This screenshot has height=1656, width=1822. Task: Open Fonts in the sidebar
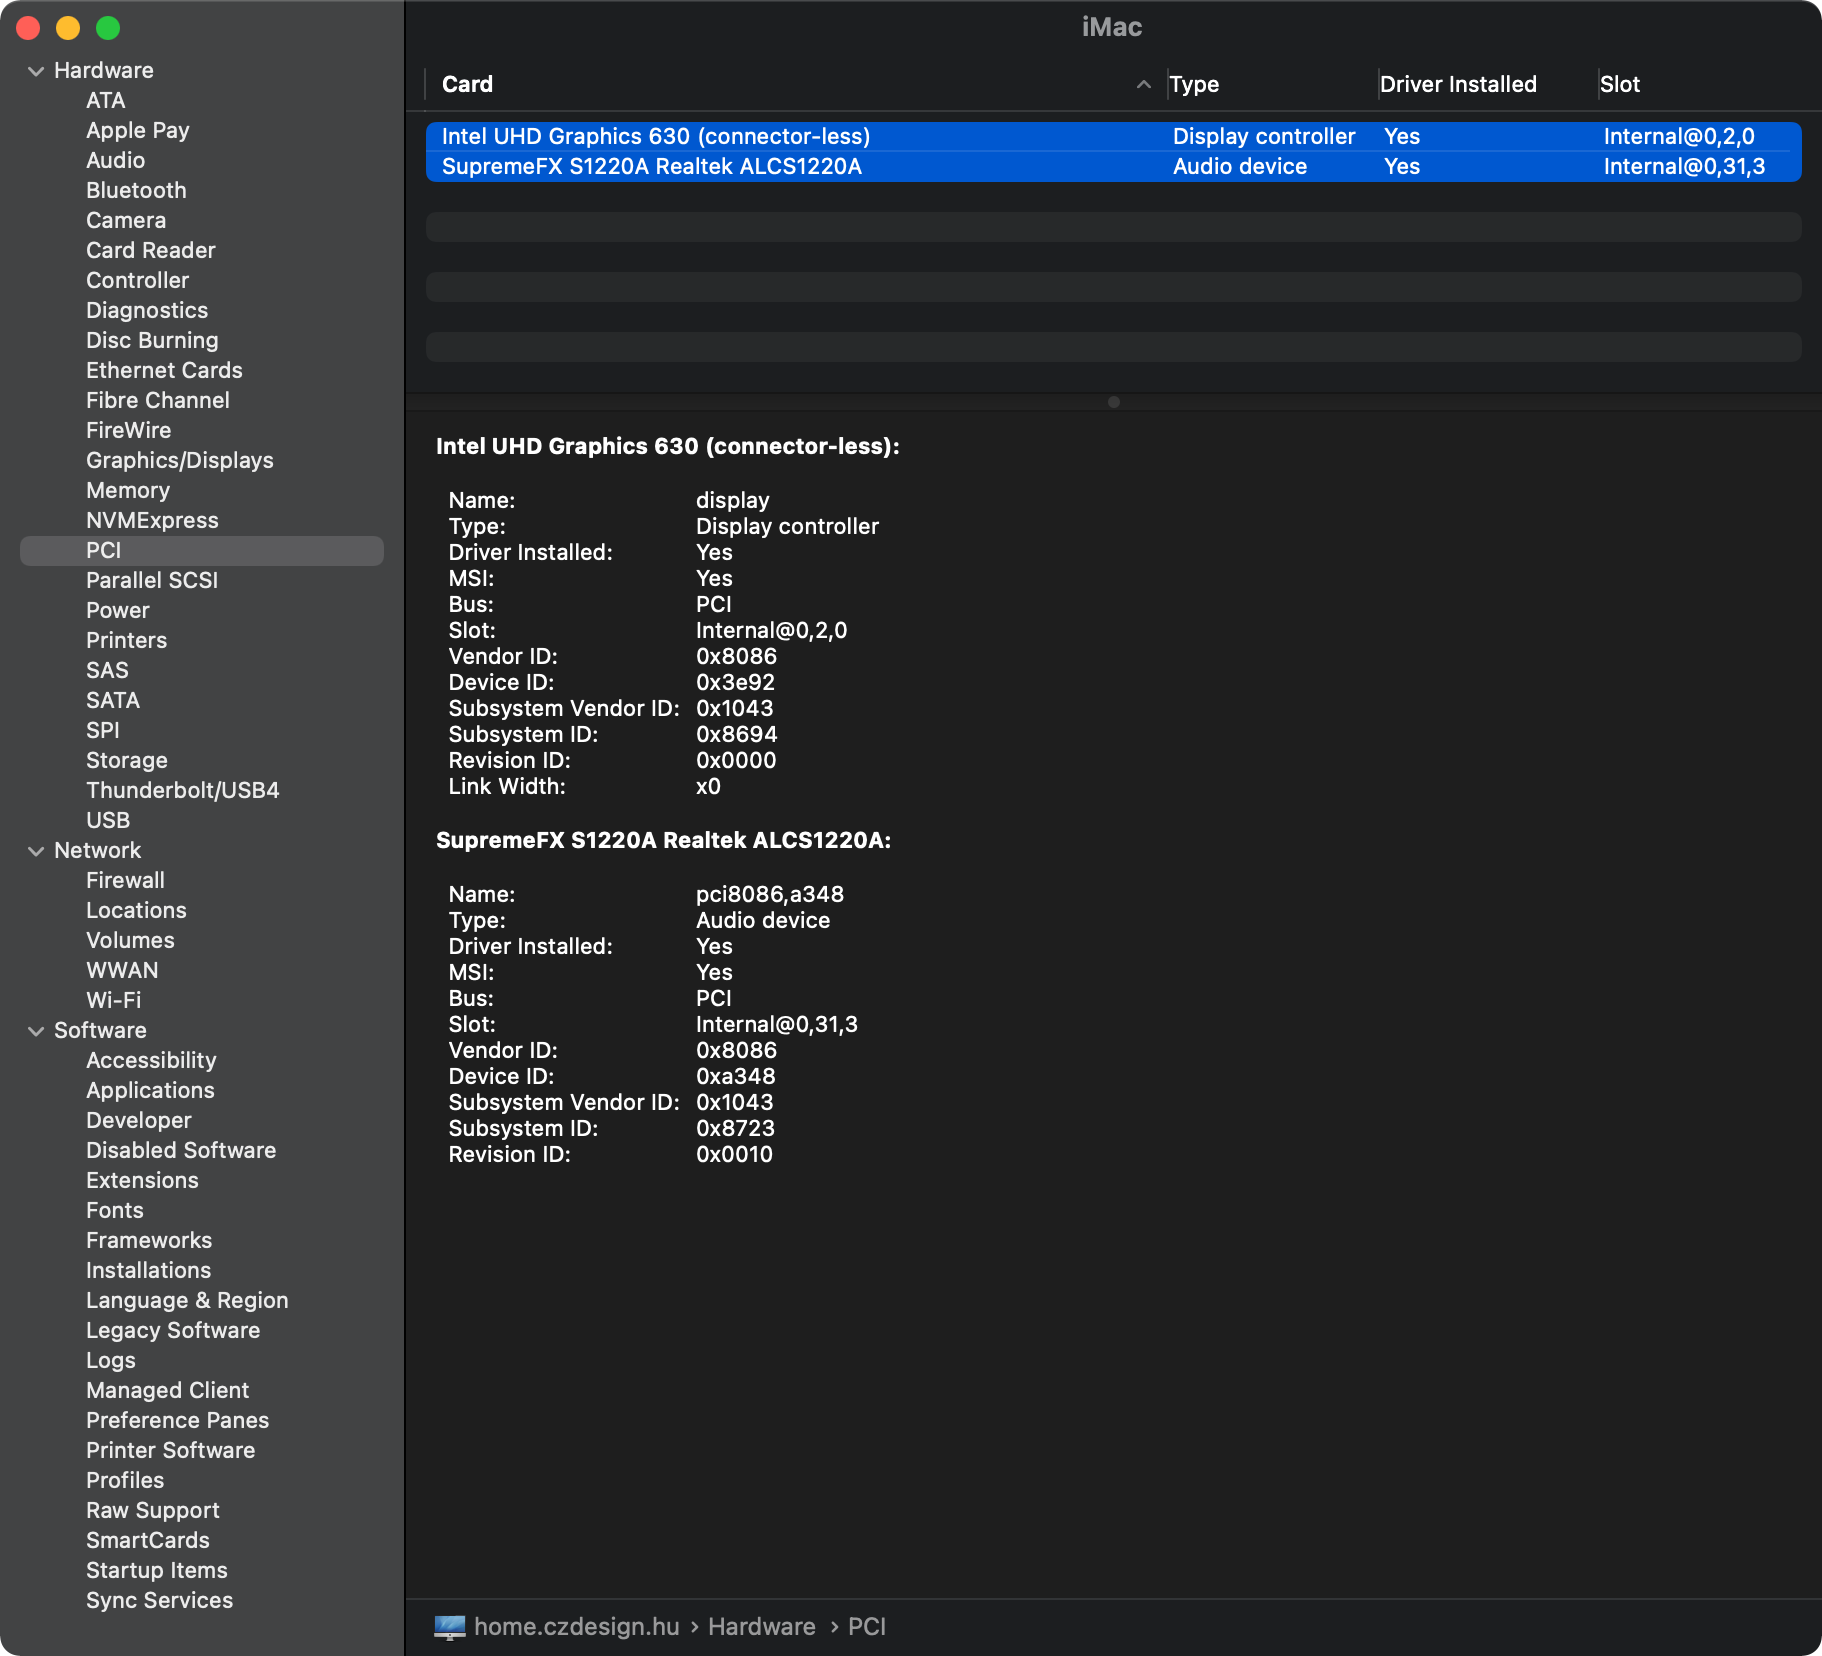pos(115,1211)
